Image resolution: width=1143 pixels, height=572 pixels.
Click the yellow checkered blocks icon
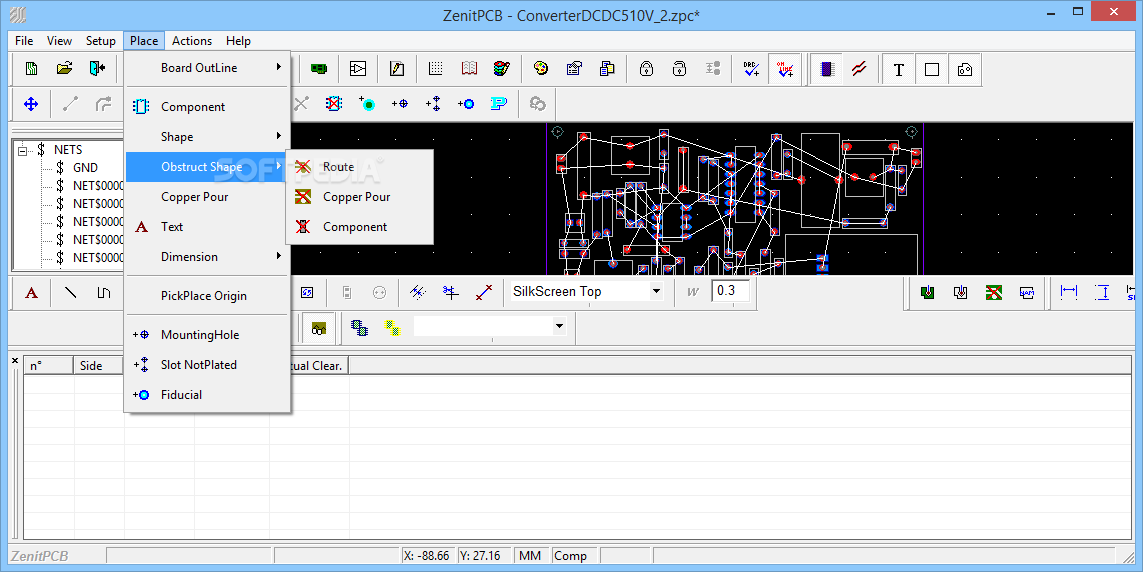[x=392, y=328]
